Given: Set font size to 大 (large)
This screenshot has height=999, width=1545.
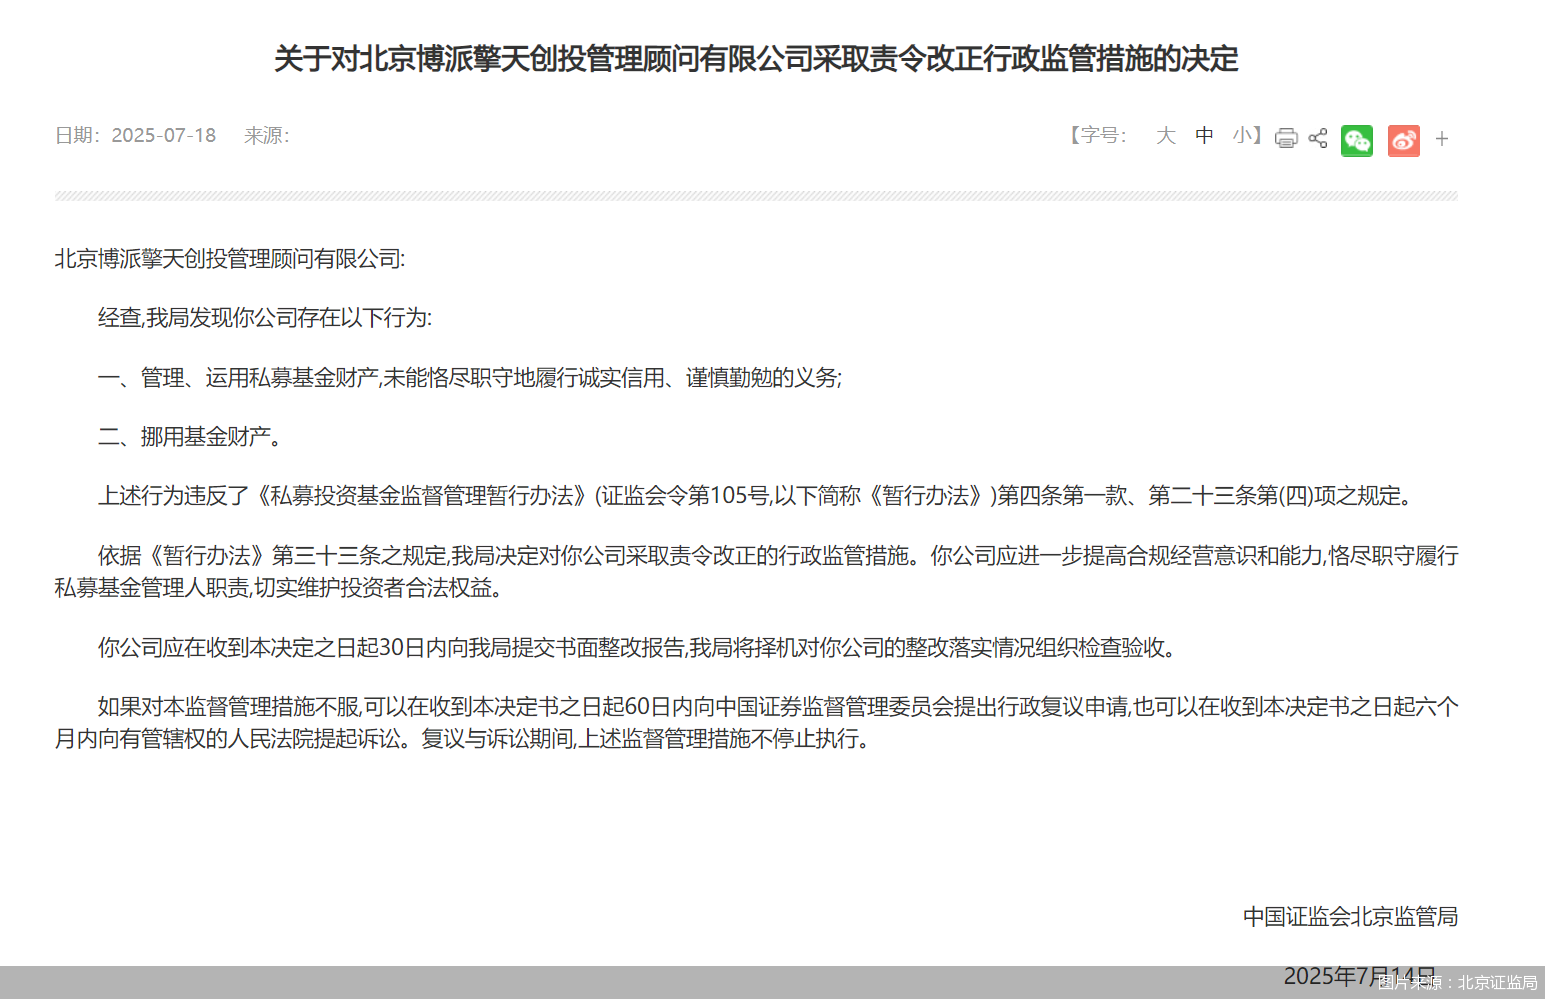Looking at the screenshot, I should (1165, 135).
